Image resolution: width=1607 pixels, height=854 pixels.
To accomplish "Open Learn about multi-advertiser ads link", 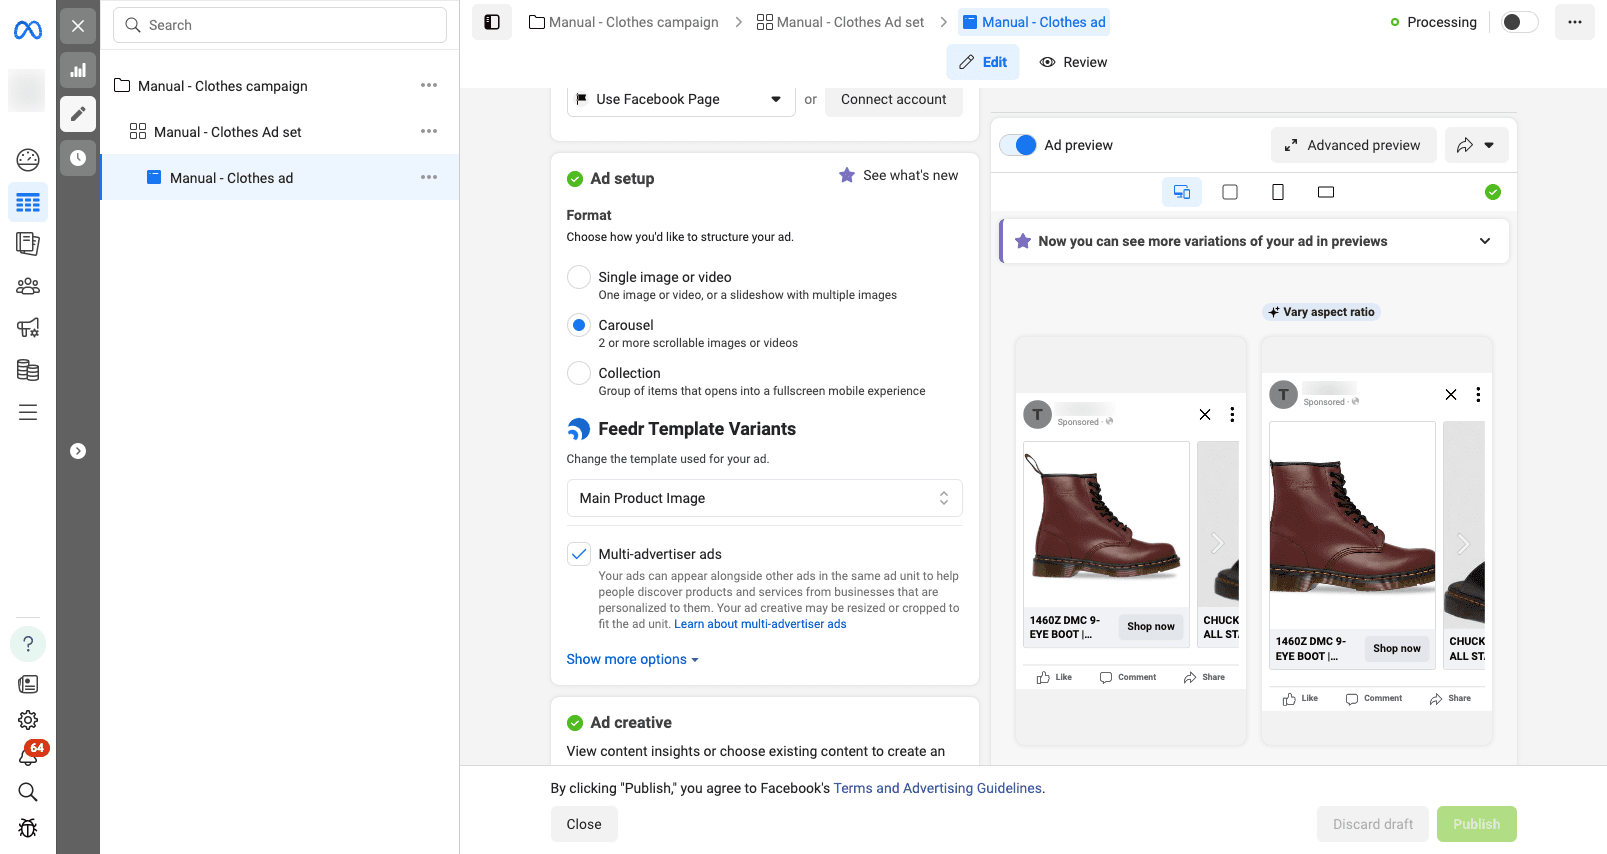I will tap(760, 624).
